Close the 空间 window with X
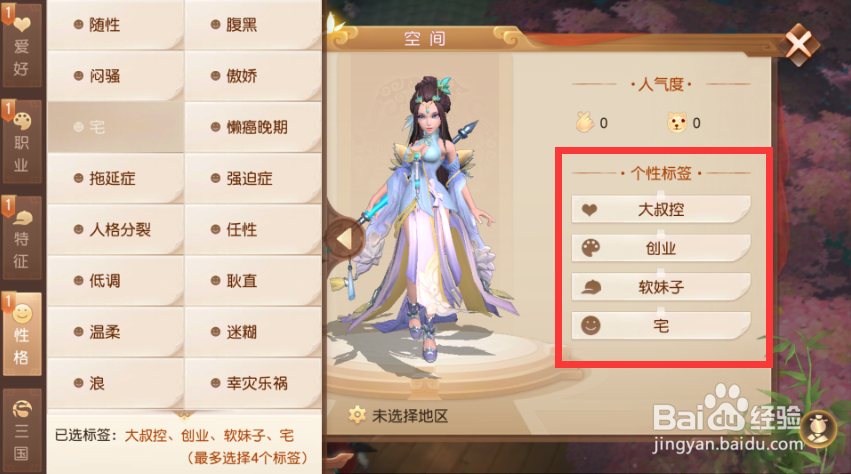Viewport: 851px width, 474px height. [x=799, y=45]
